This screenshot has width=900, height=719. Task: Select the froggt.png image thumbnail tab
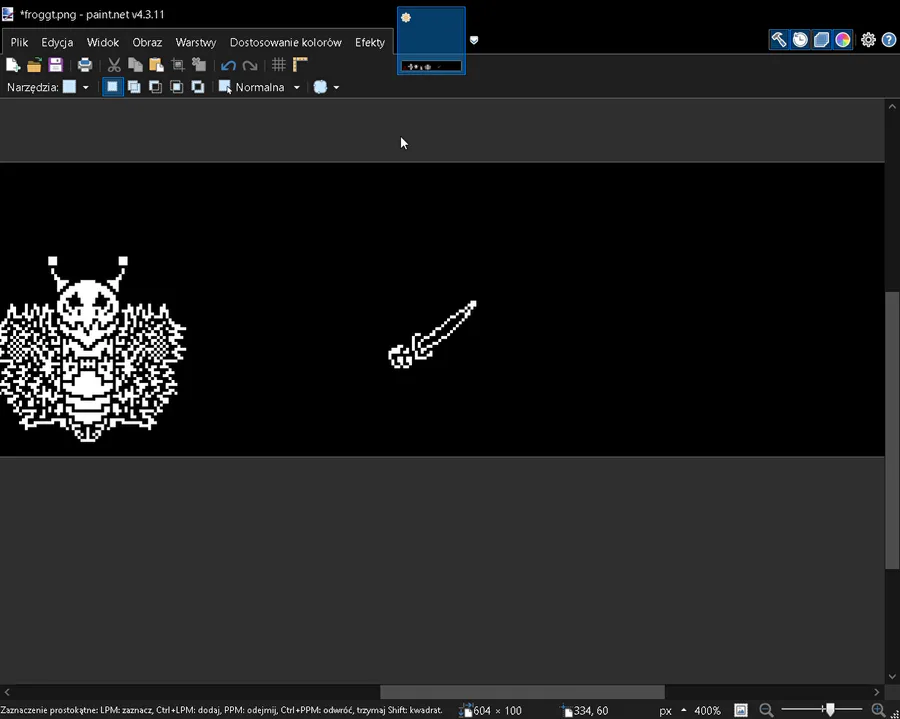pyautogui.click(x=431, y=41)
